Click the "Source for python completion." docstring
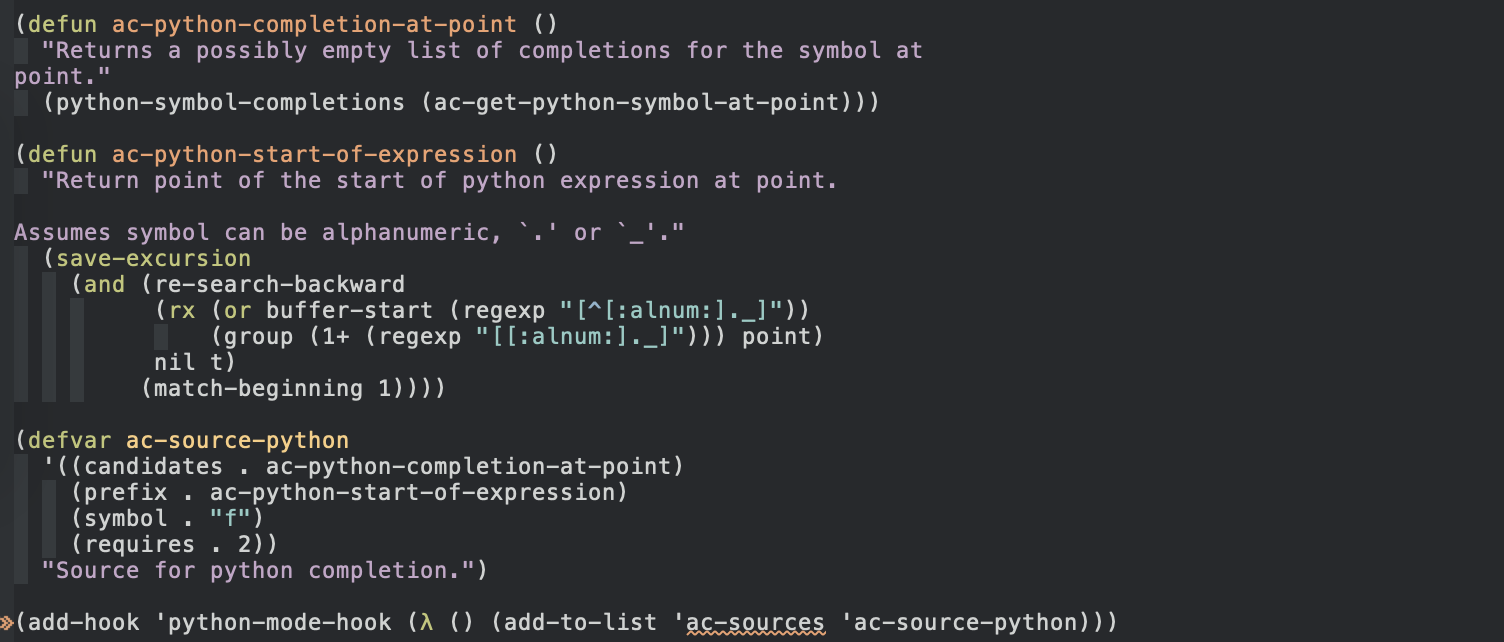Viewport: 1504px width, 642px height. pos(258,570)
